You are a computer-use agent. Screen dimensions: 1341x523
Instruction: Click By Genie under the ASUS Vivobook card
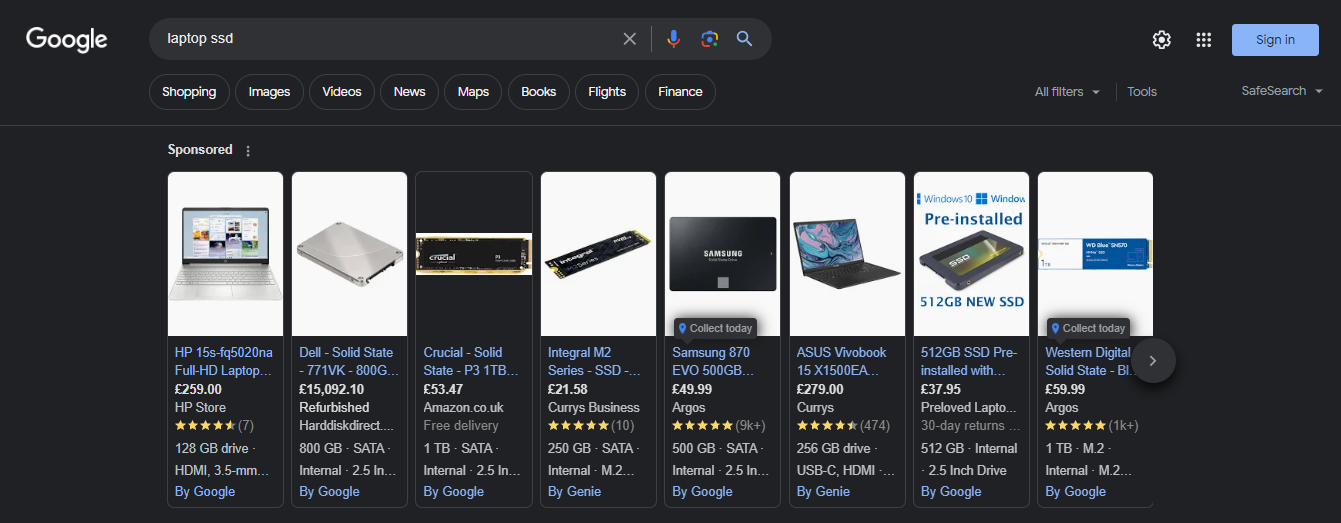pyautogui.click(x=823, y=491)
